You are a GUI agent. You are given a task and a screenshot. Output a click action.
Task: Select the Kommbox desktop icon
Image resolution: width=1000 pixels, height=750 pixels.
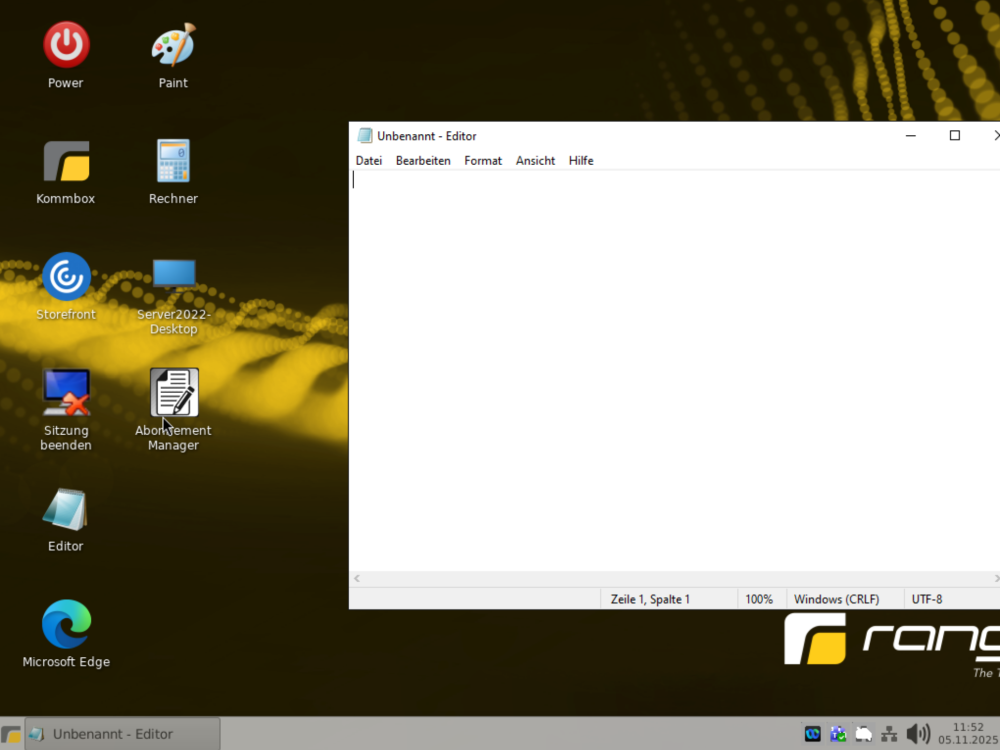point(66,162)
